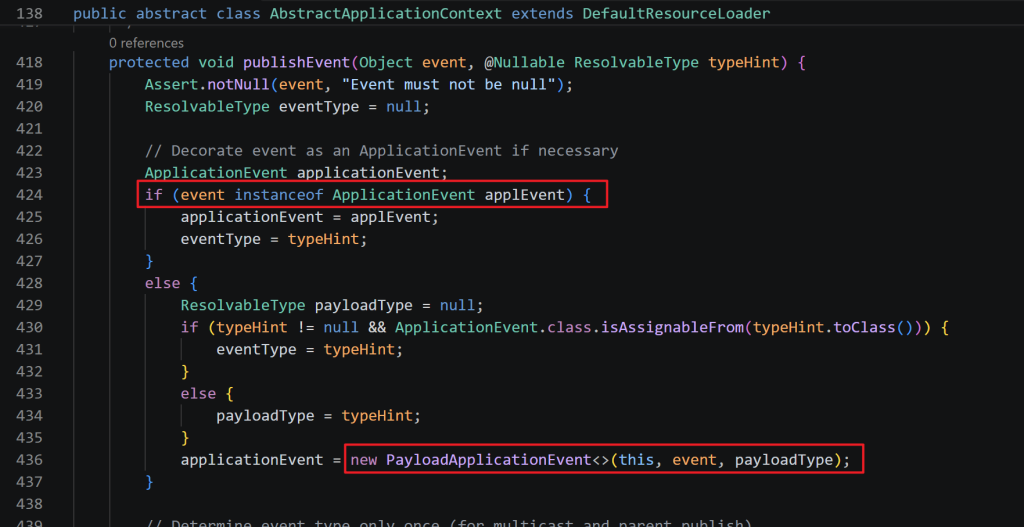The height and width of the screenshot is (527, 1024).
Task: Click payloadType argument on line 436
Action: [x=784, y=460]
